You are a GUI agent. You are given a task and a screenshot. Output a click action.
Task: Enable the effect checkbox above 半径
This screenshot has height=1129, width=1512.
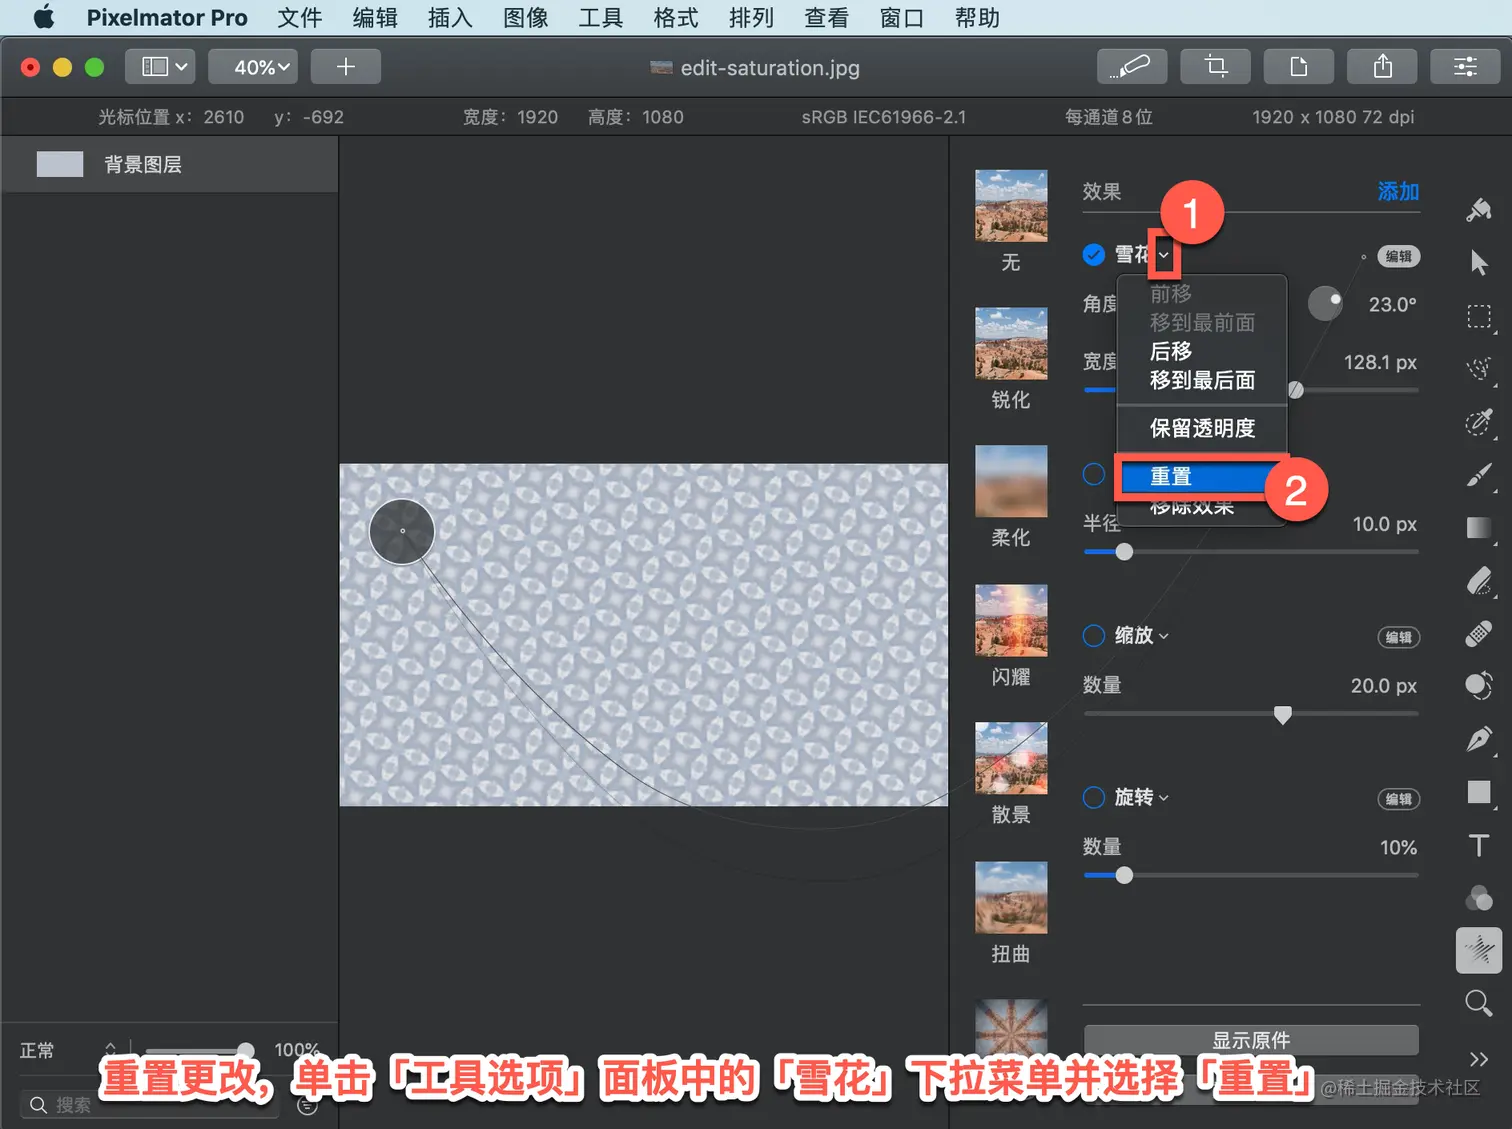1094,474
